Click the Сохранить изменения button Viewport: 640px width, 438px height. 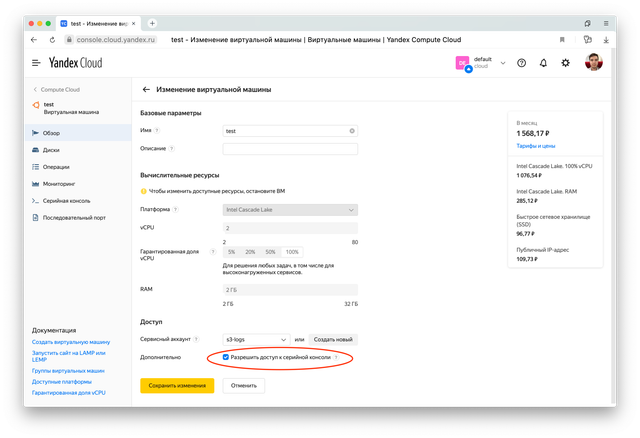tap(177, 385)
